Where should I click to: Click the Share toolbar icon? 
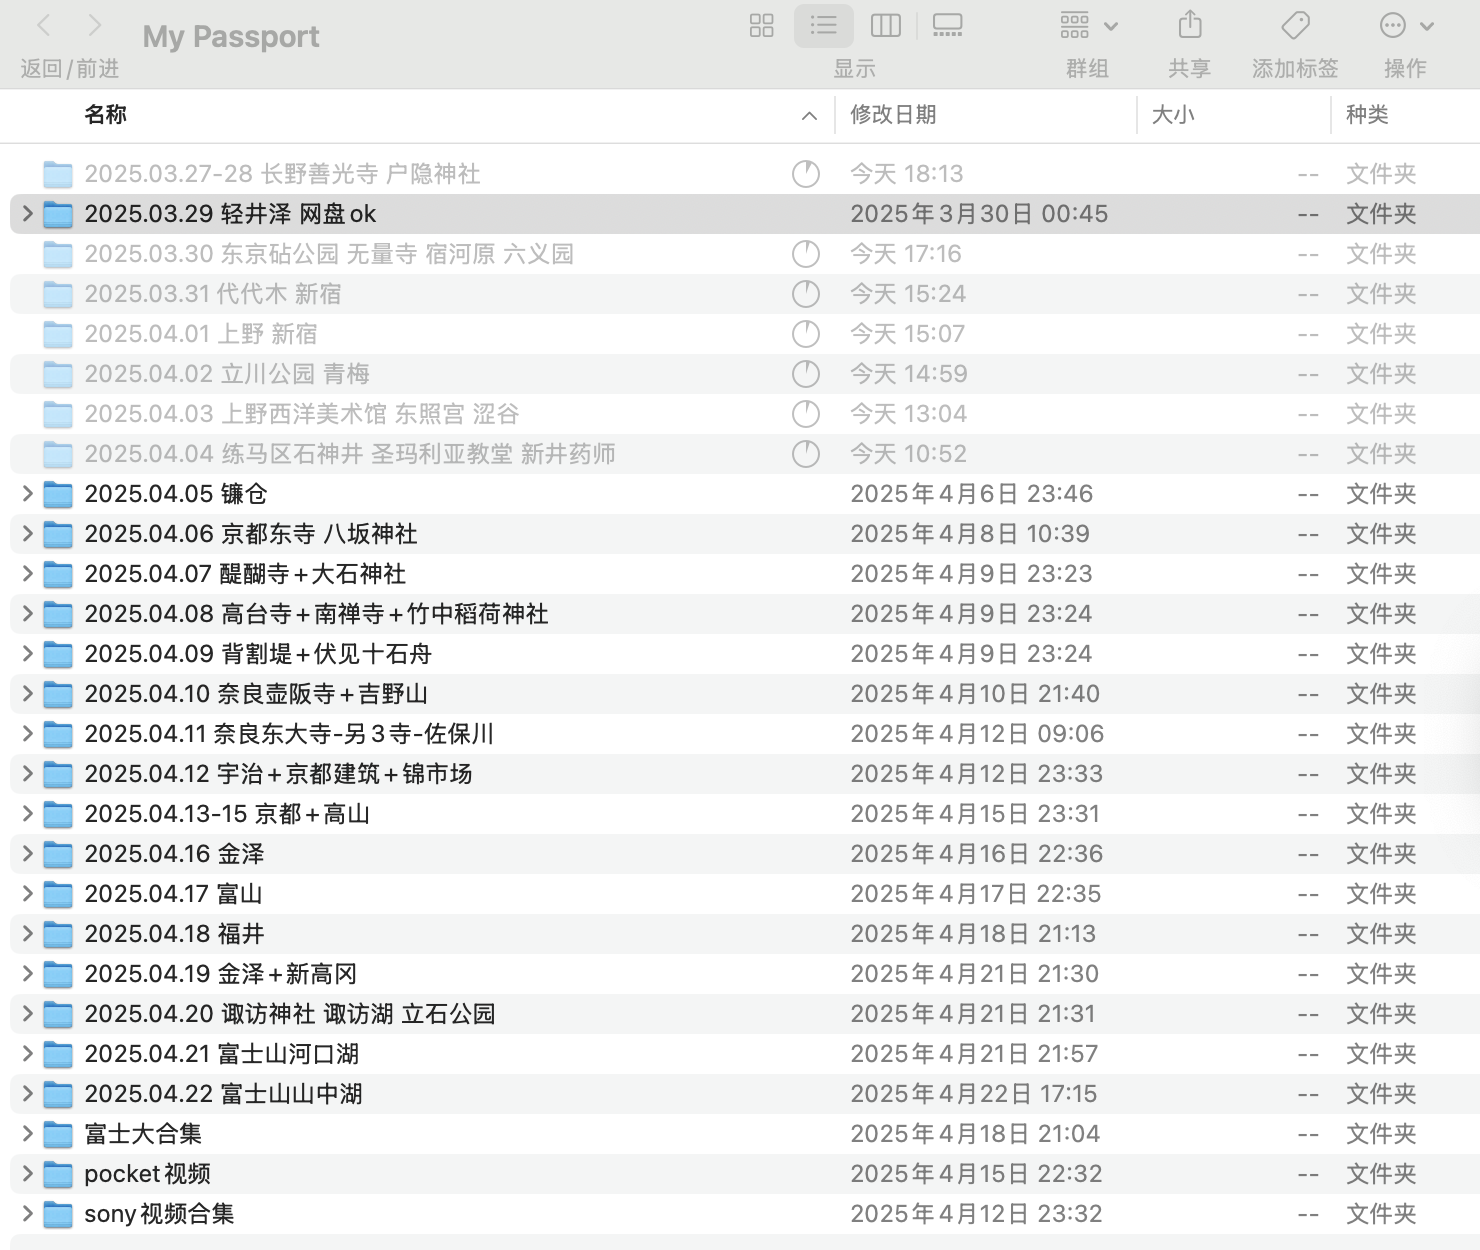click(1189, 26)
